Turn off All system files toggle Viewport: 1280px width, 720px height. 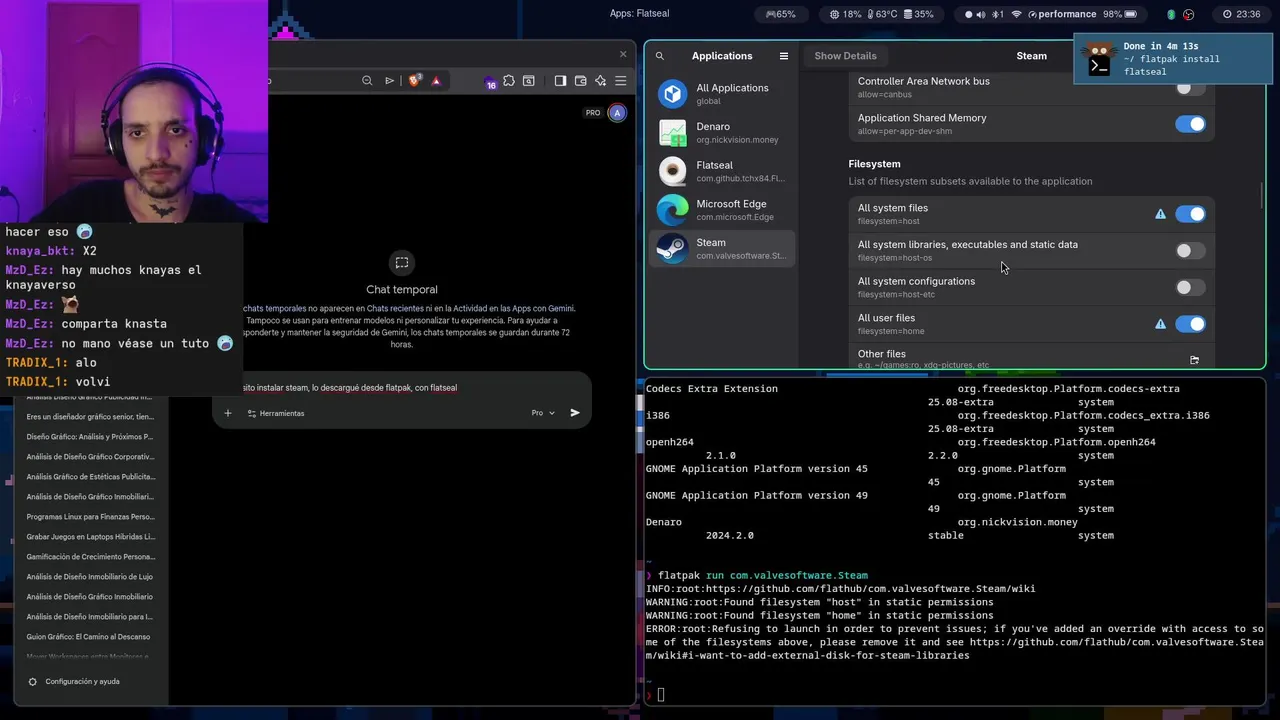coord(1190,214)
